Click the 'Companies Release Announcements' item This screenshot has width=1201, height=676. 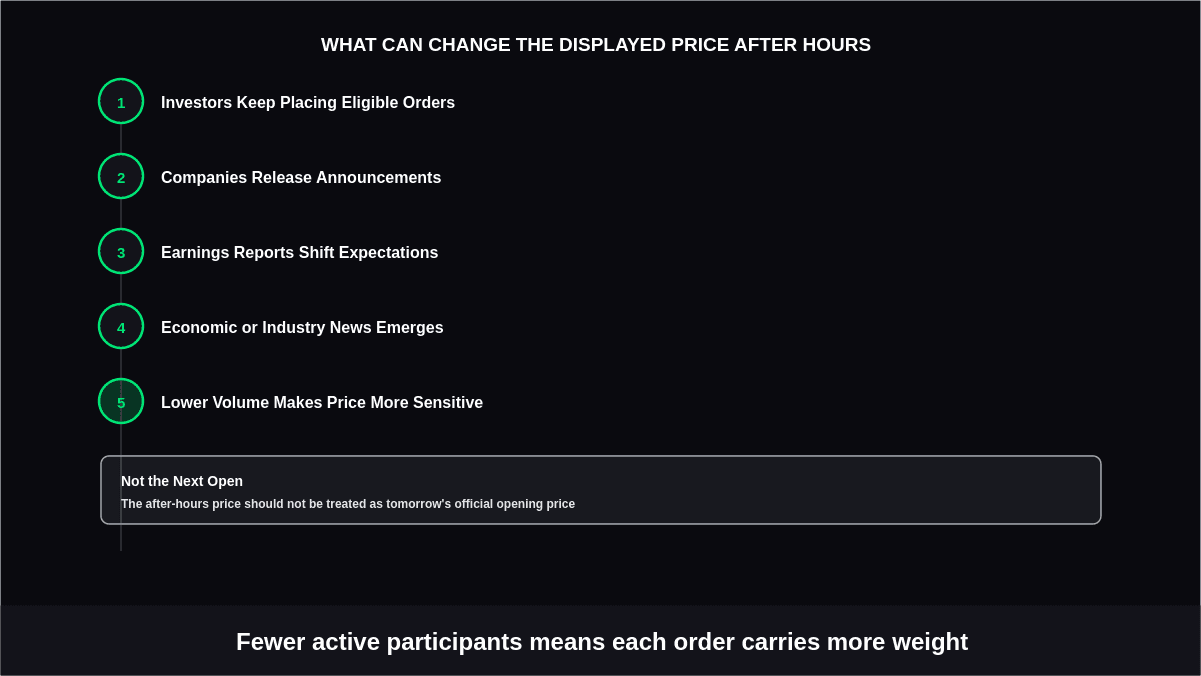[301, 177]
